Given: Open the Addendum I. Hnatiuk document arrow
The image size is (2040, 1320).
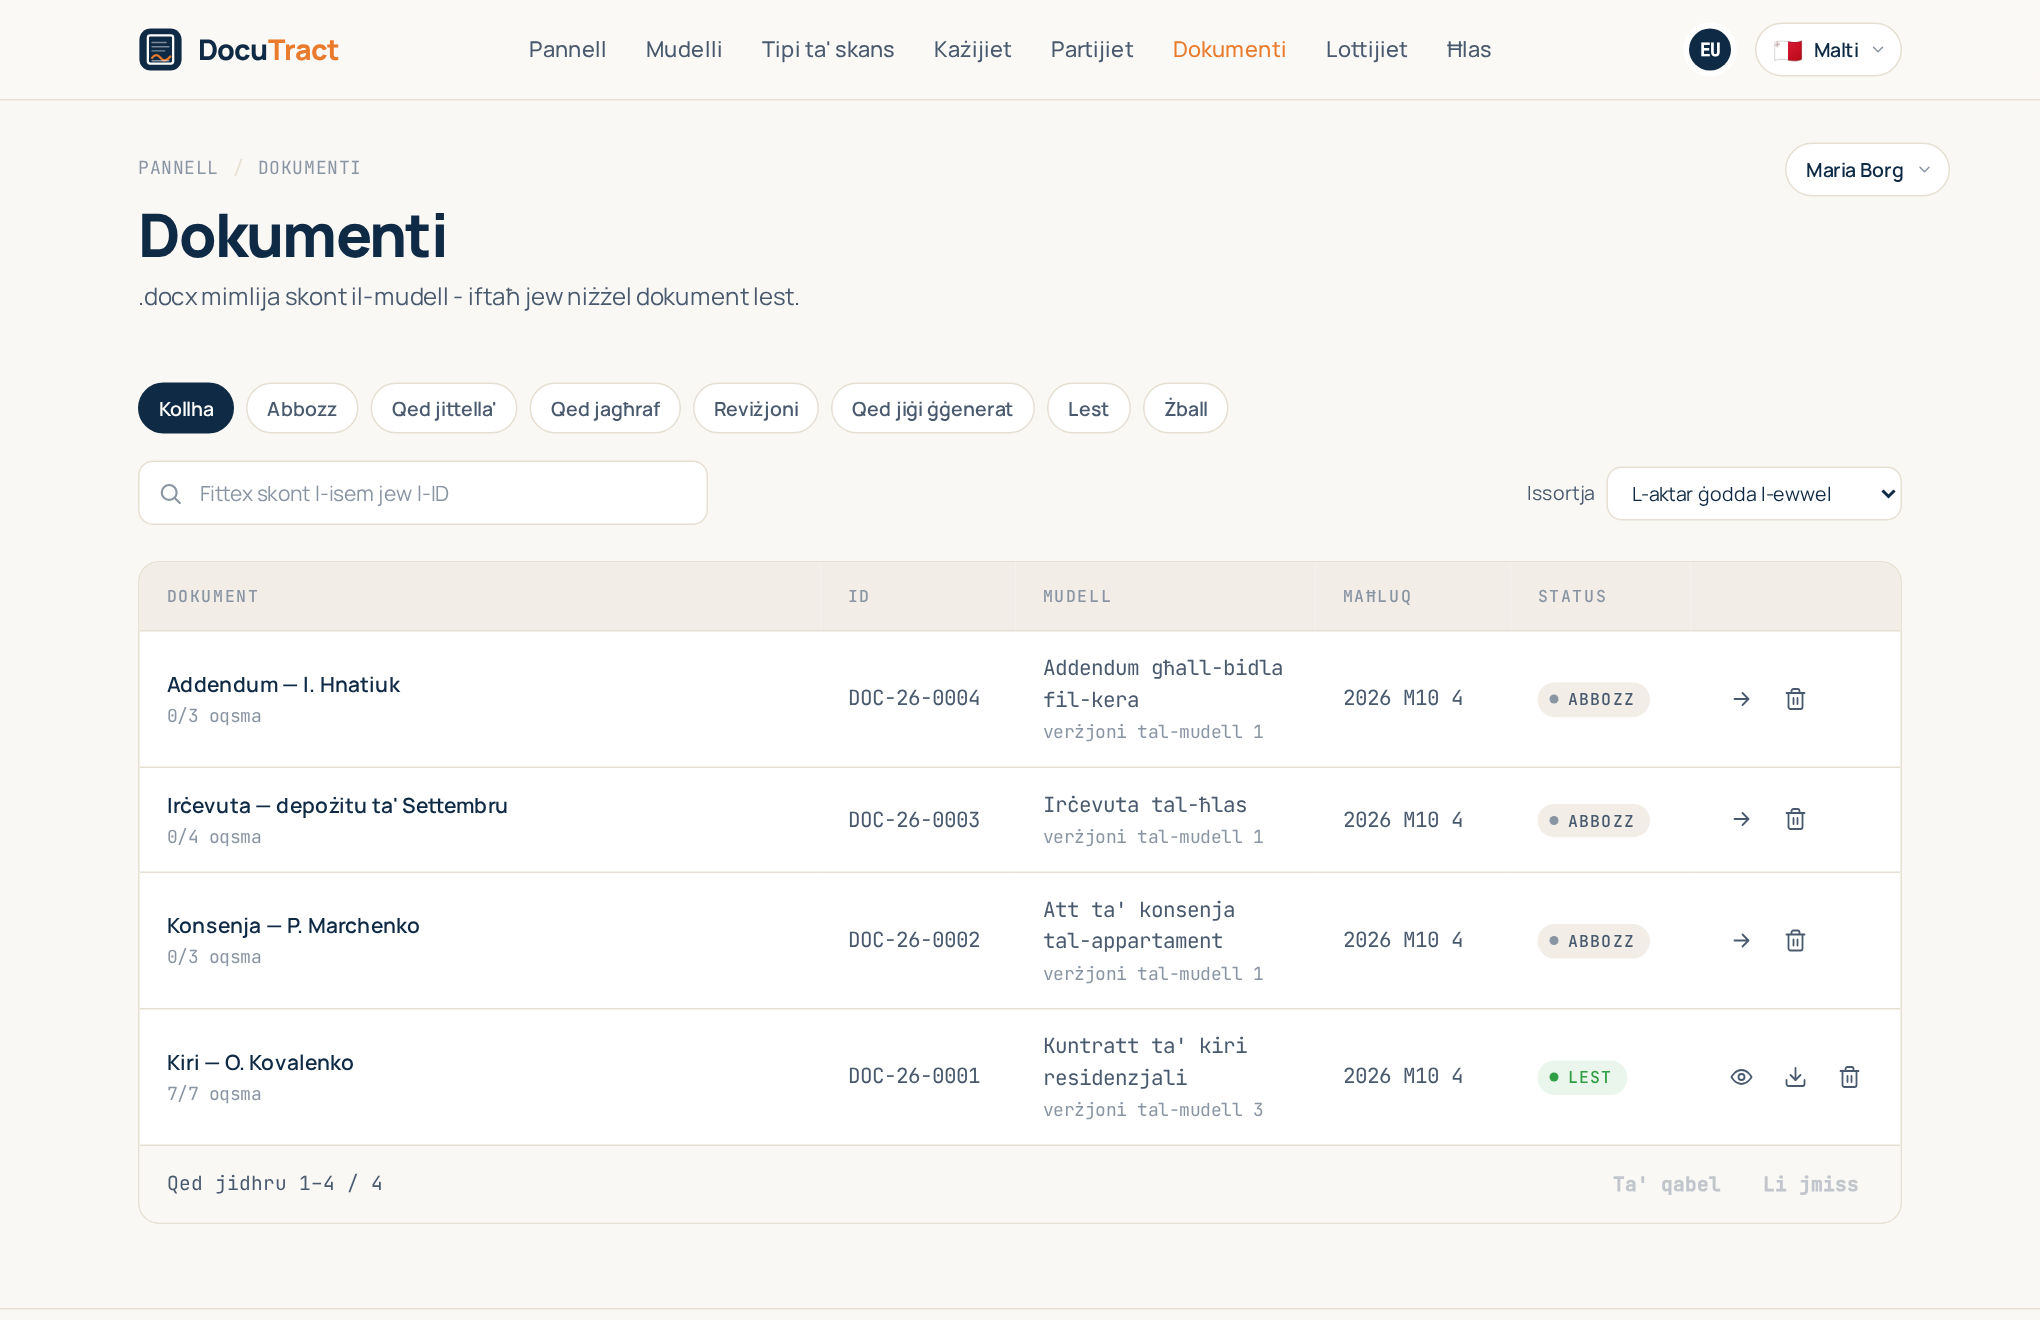Looking at the screenshot, I should pyautogui.click(x=1741, y=699).
